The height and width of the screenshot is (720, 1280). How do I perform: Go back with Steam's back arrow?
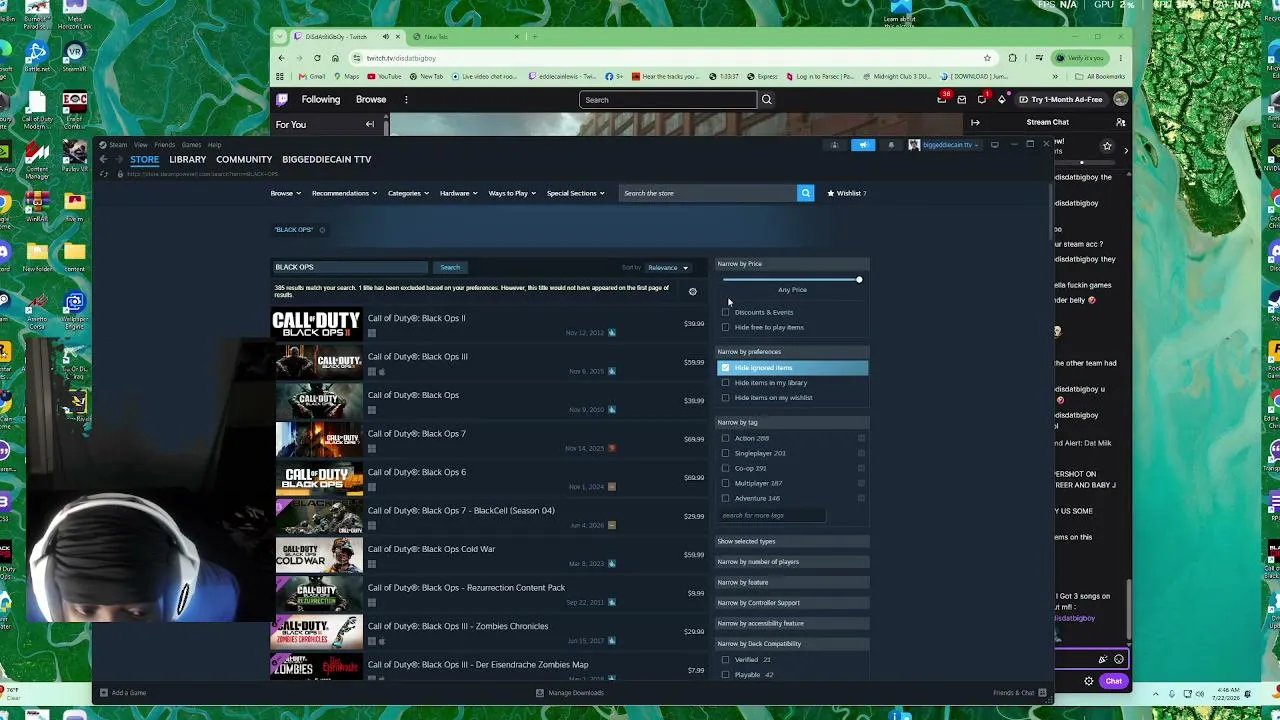[x=103, y=159]
